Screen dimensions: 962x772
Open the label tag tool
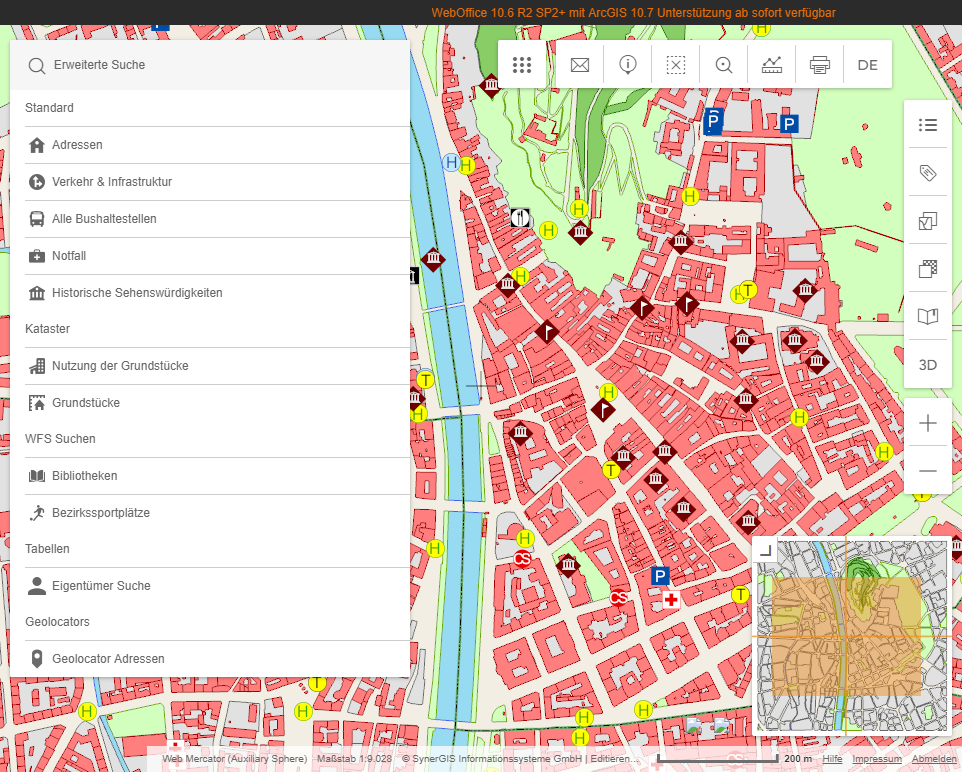[928, 173]
